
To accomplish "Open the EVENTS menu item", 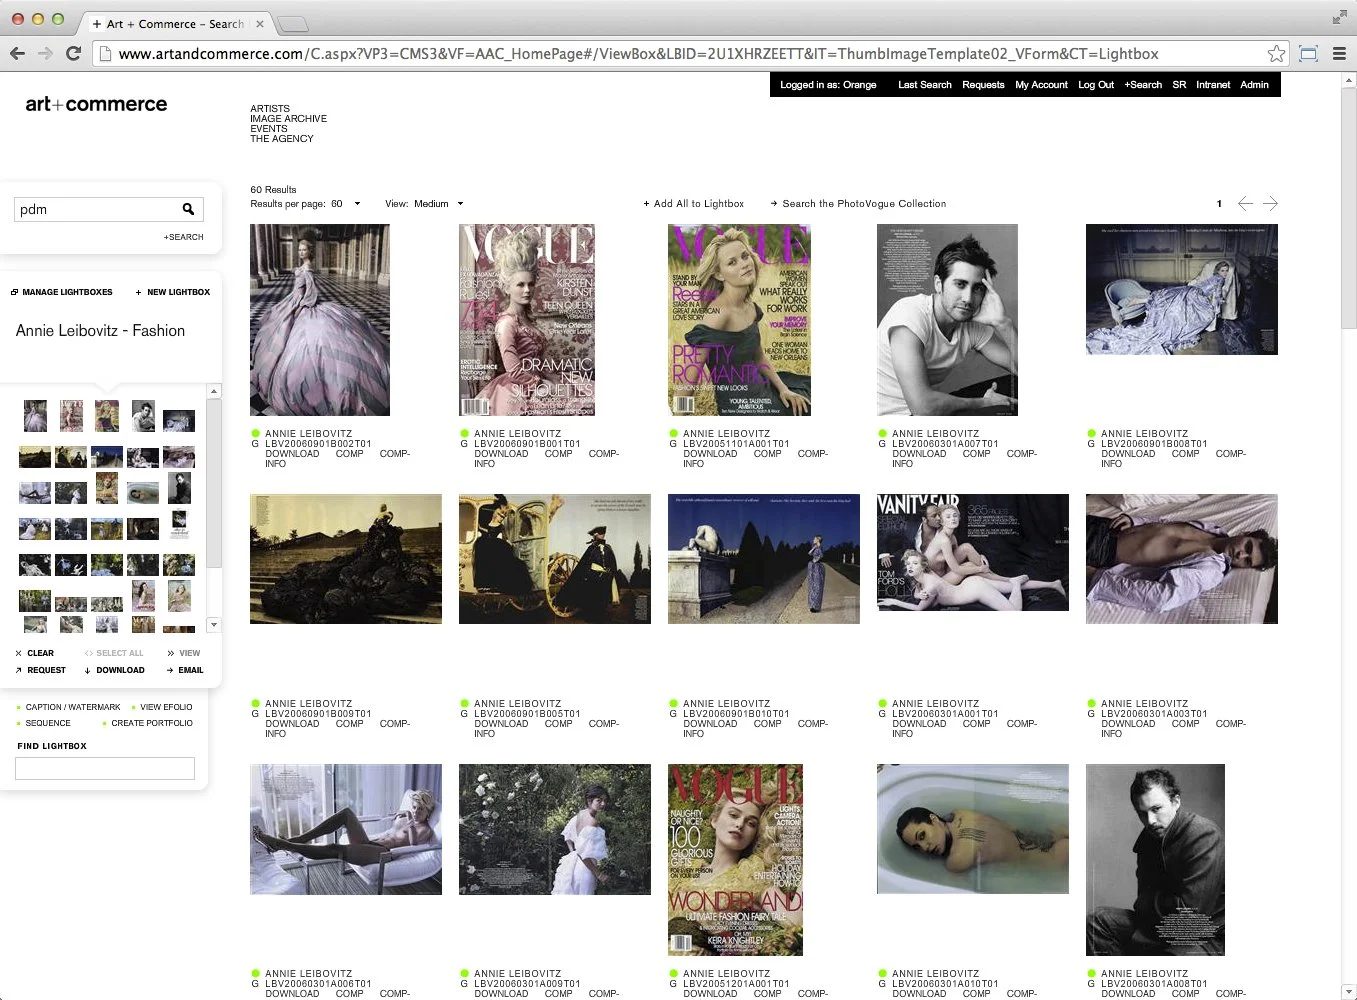I will click(268, 128).
